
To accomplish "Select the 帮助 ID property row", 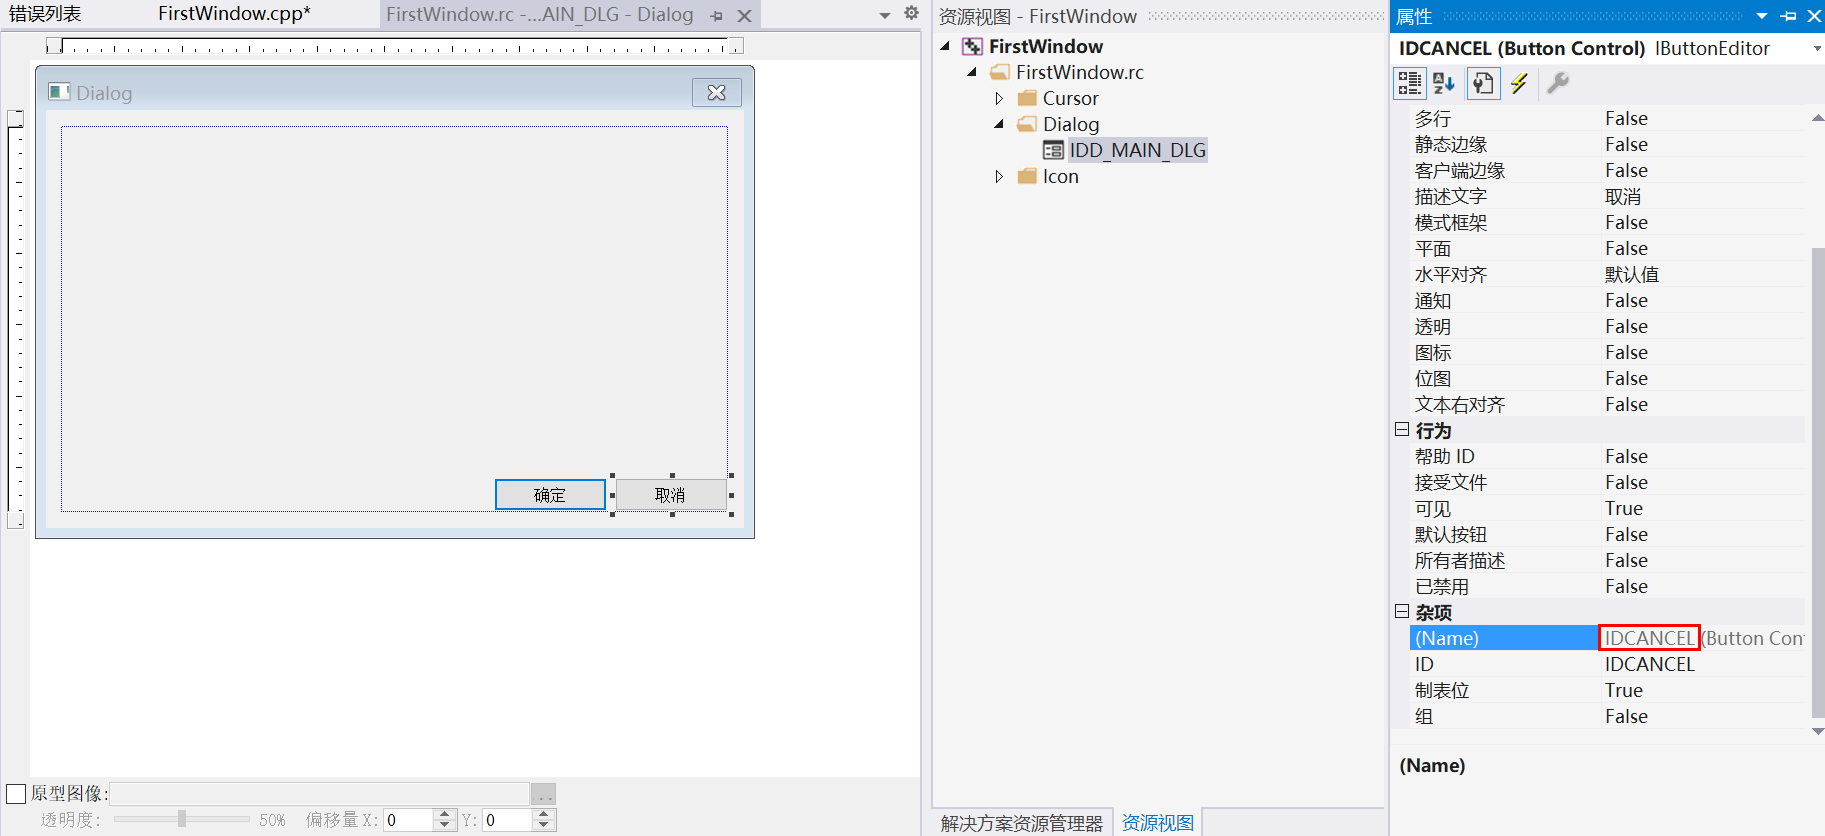I will 1607,456.
